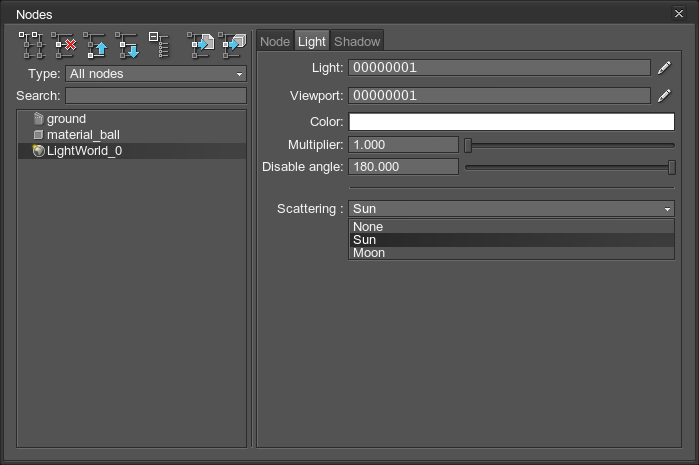
Task: Select the ground node in the list
Action: (x=66, y=119)
